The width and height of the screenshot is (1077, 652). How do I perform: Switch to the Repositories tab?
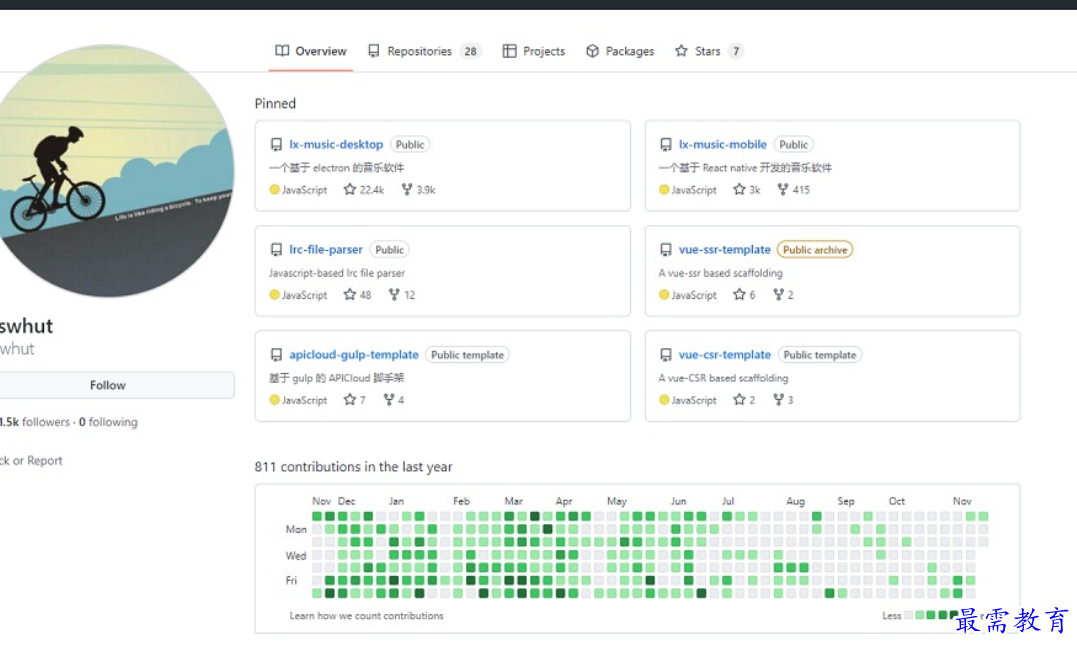pyautogui.click(x=424, y=51)
